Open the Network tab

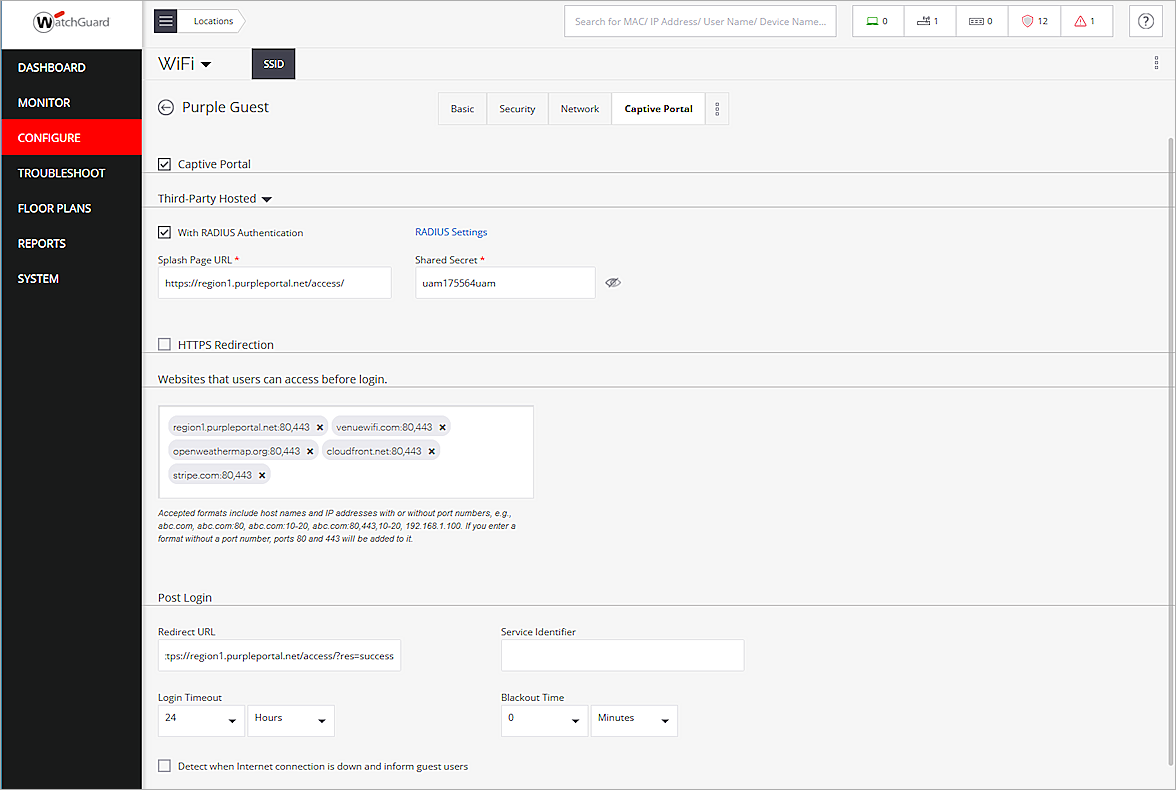click(580, 108)
